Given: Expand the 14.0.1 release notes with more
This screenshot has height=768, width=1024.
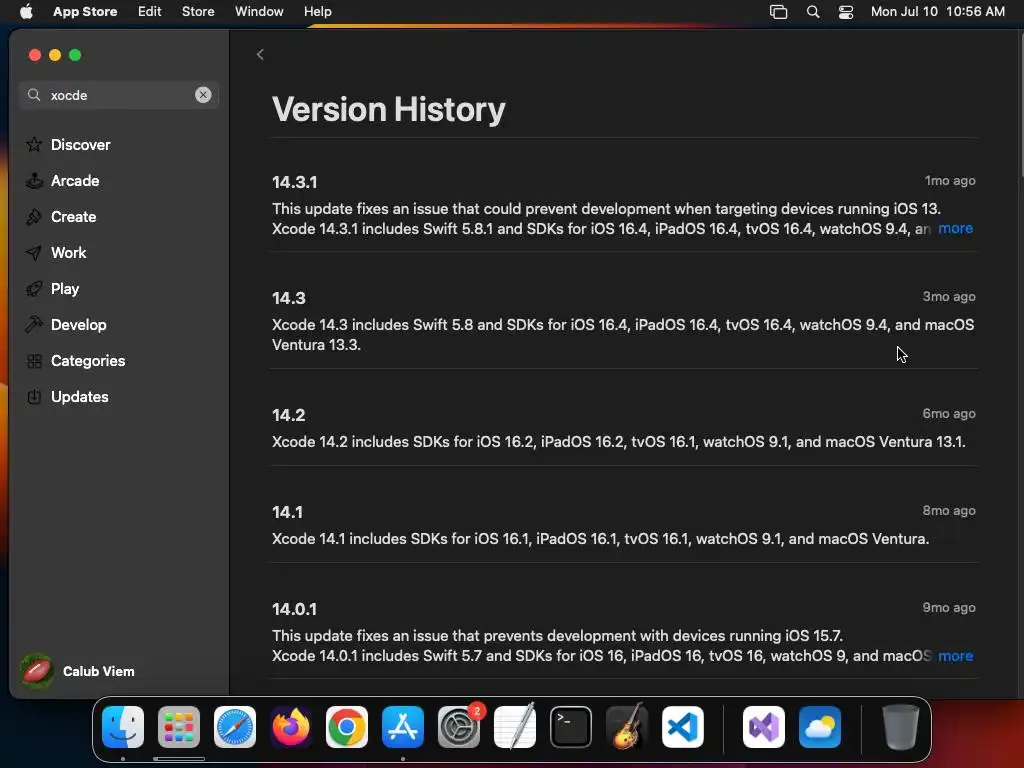Looking at the screenshot, I should pos(955,656).
